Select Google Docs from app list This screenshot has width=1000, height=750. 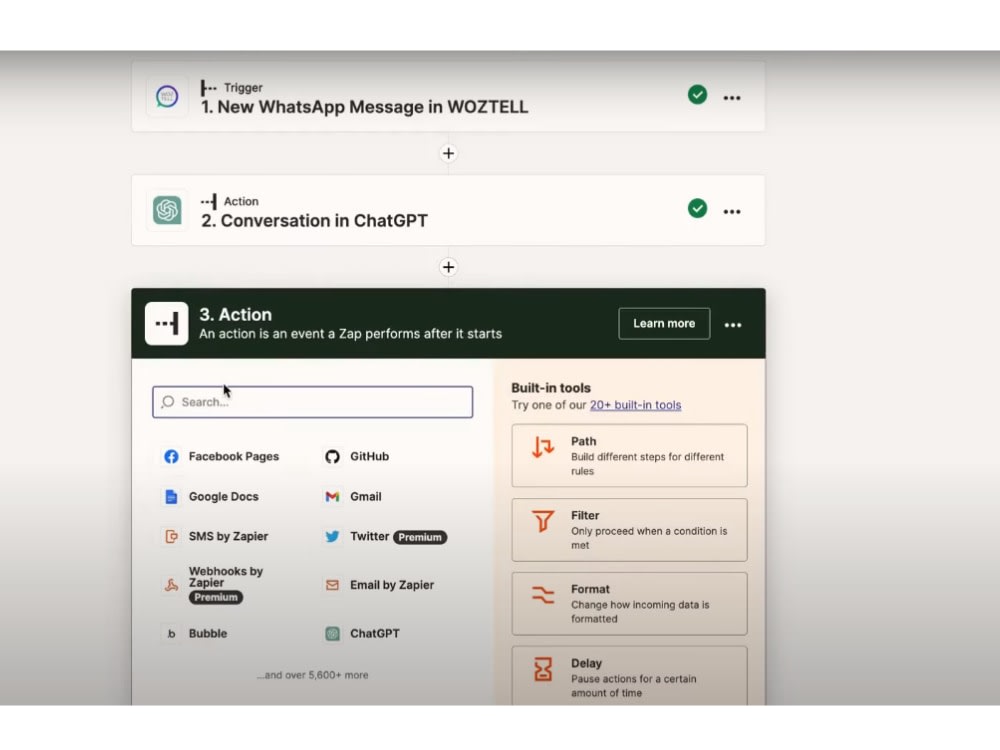point(222,496)
